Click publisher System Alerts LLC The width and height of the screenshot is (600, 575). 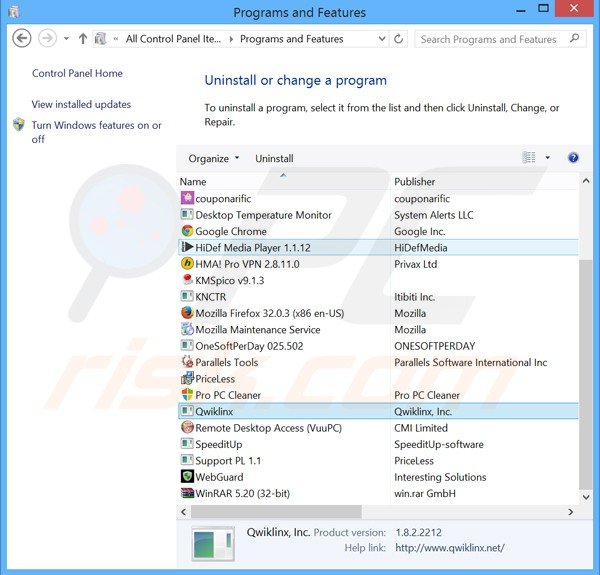[434, 215]
